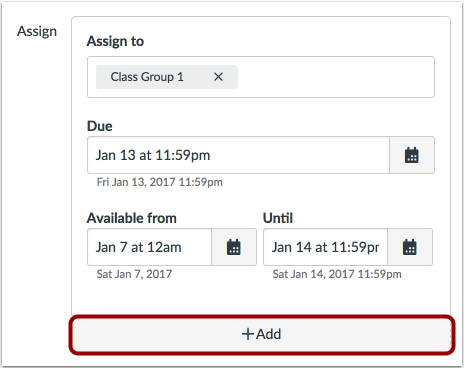This screenshot has width=464, height=368.
Task: Open the Available from calendar picker
Action: point(234,247)
